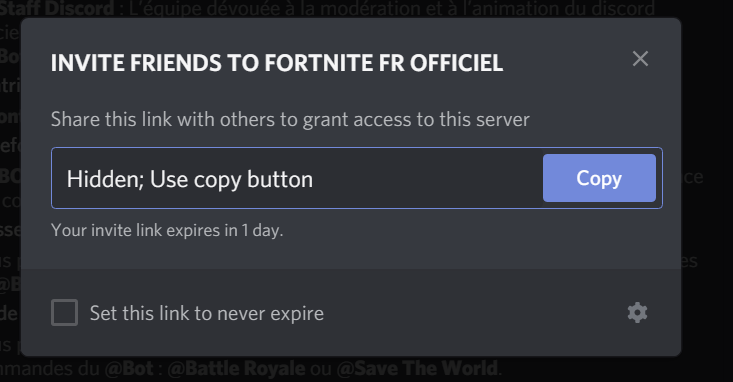Click the 'Invite Friends to Fortnite FR Officiel' title
The width and height of the screenshot is (733, 382).
point(277,63)
